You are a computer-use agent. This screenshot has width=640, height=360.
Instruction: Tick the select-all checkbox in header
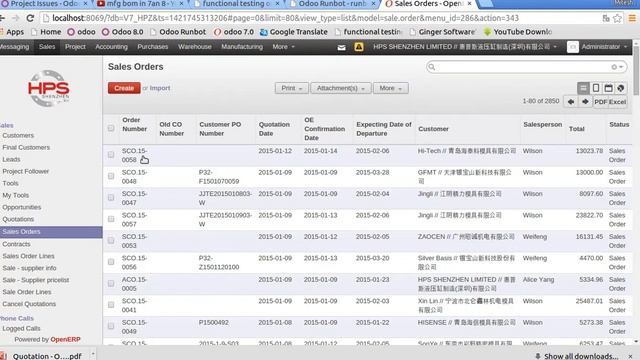[x=111, y=129]
